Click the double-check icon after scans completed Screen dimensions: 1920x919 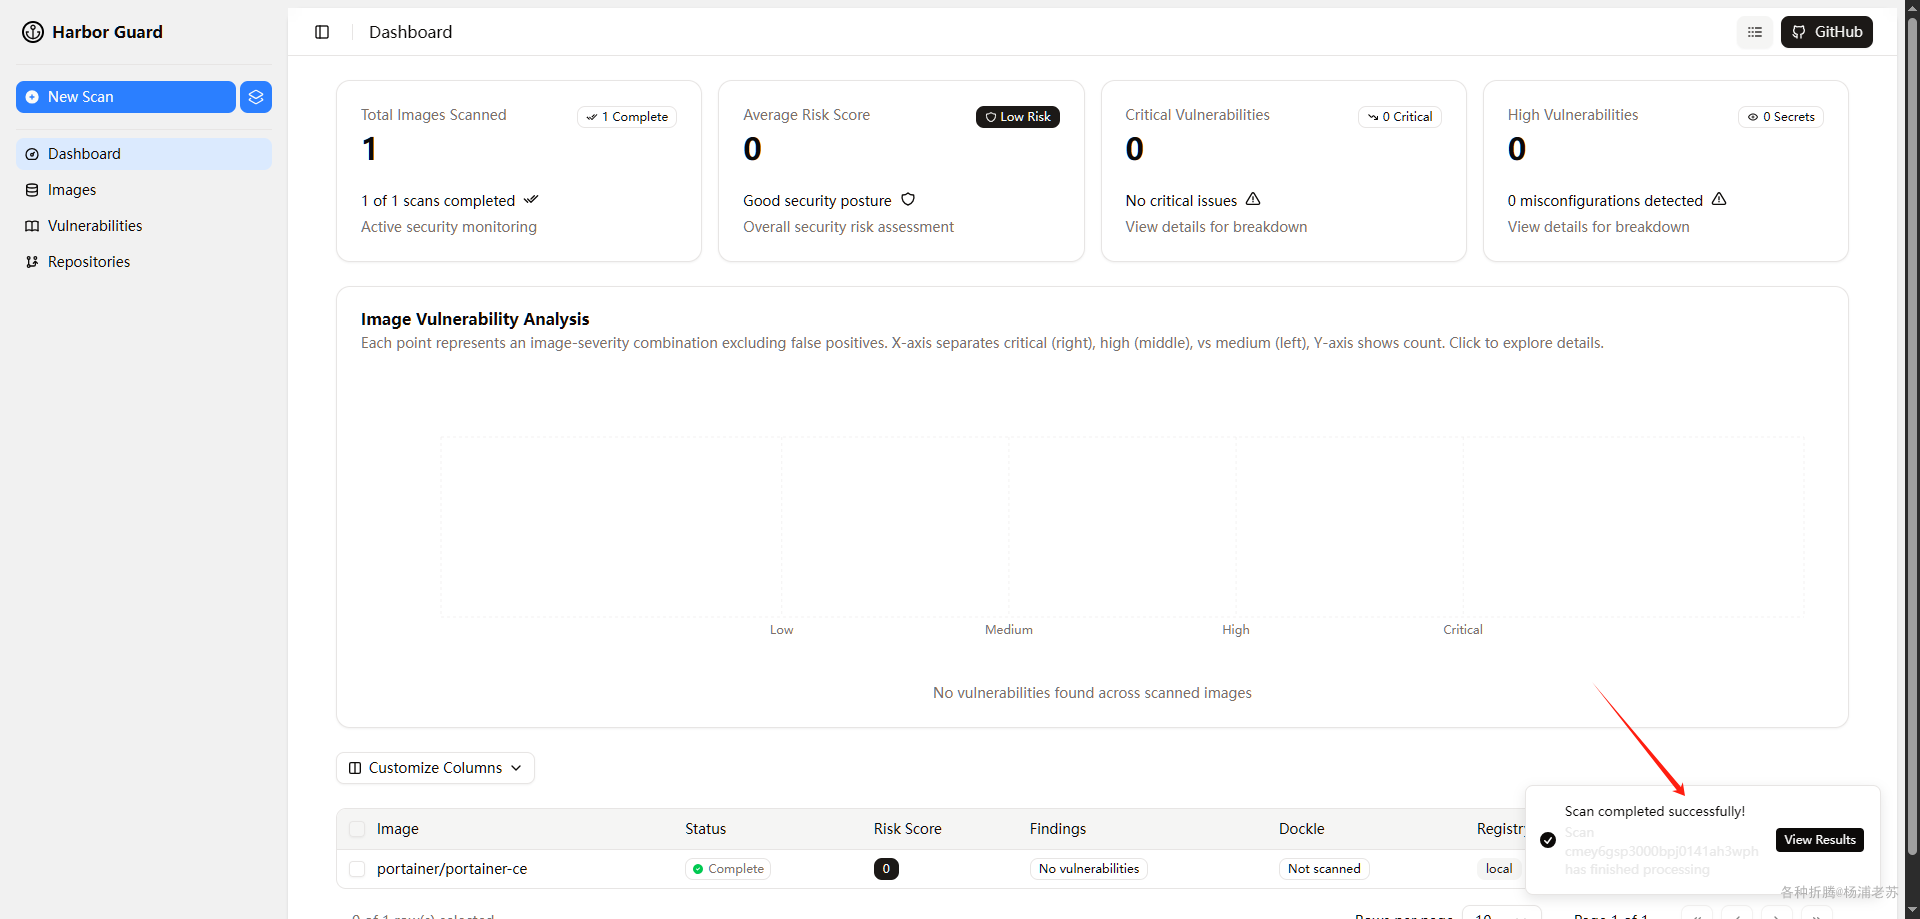coord(531,200)
